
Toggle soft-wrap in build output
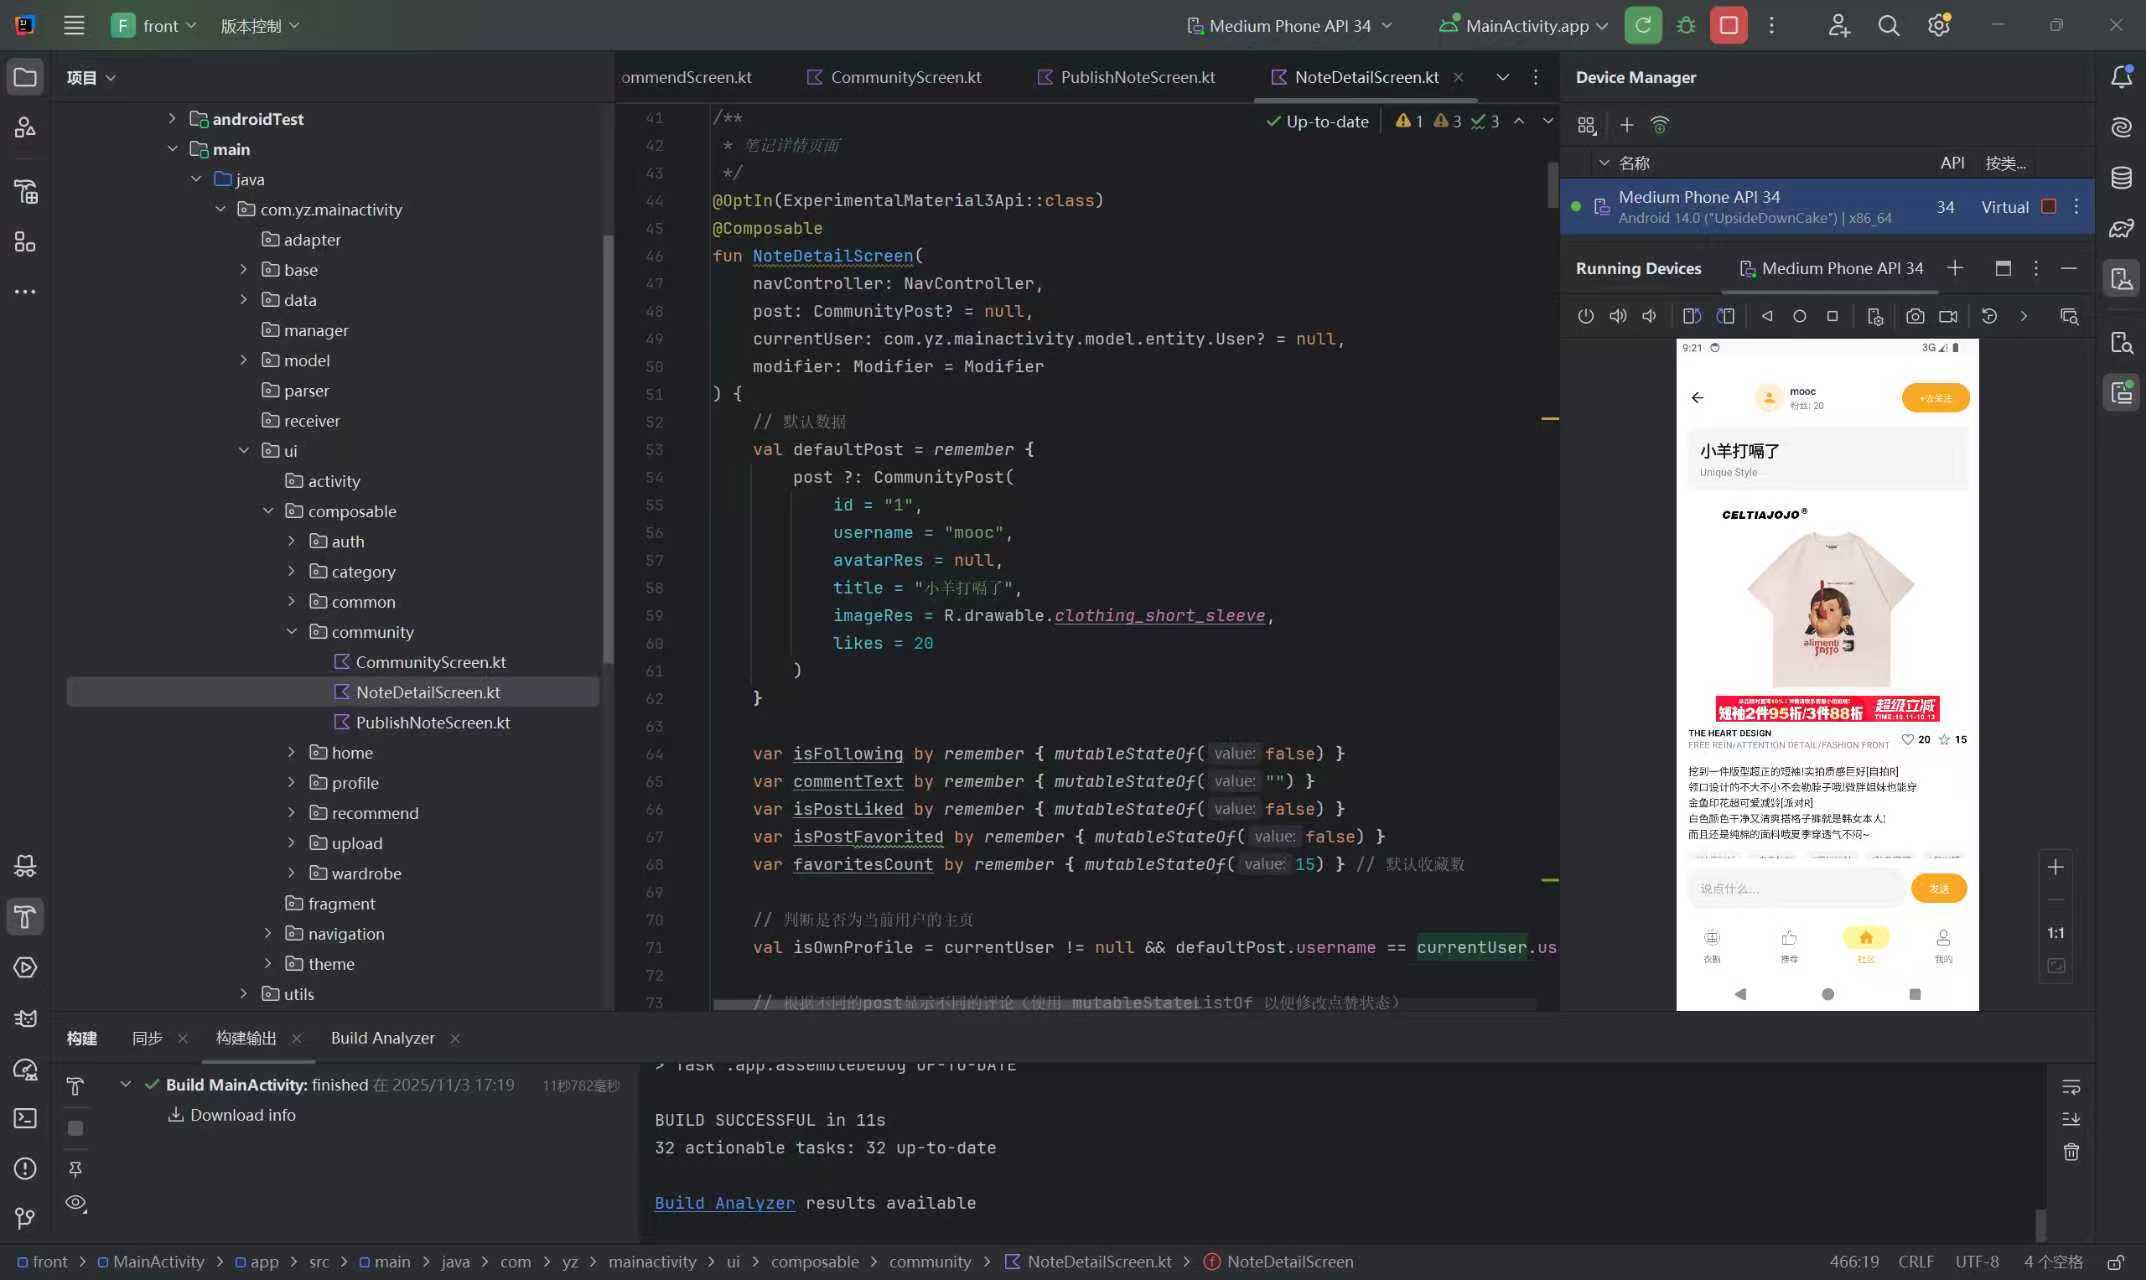pos(2071,1087)
